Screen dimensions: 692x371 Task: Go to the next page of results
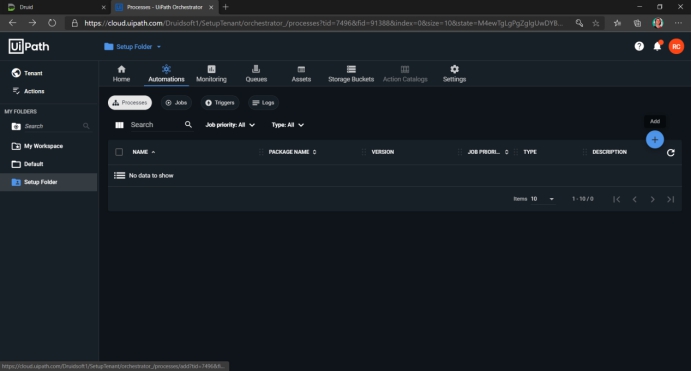point(652,199)
